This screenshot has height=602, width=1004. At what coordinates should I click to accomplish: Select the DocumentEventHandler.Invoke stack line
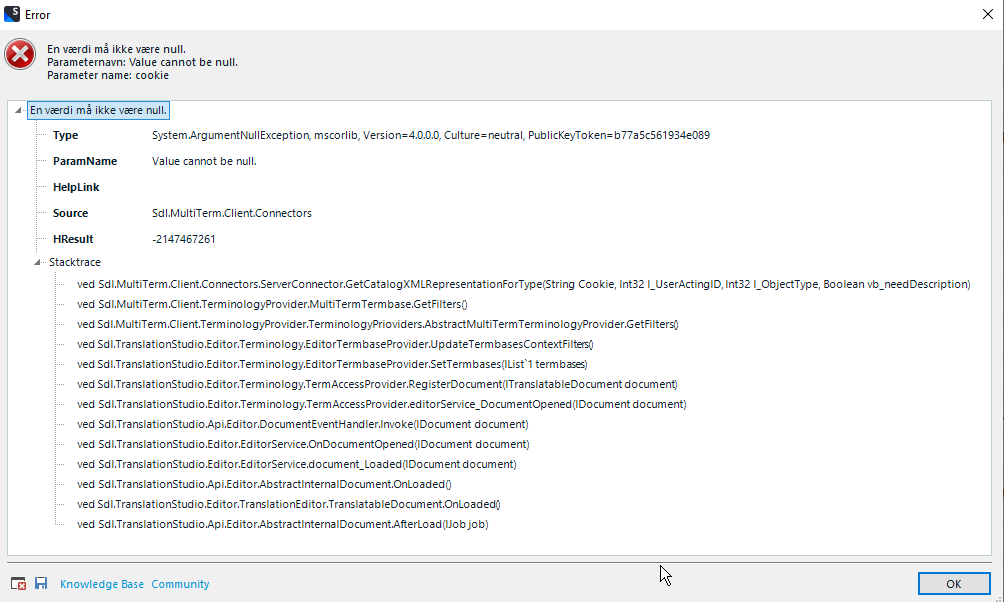[303, 424]
